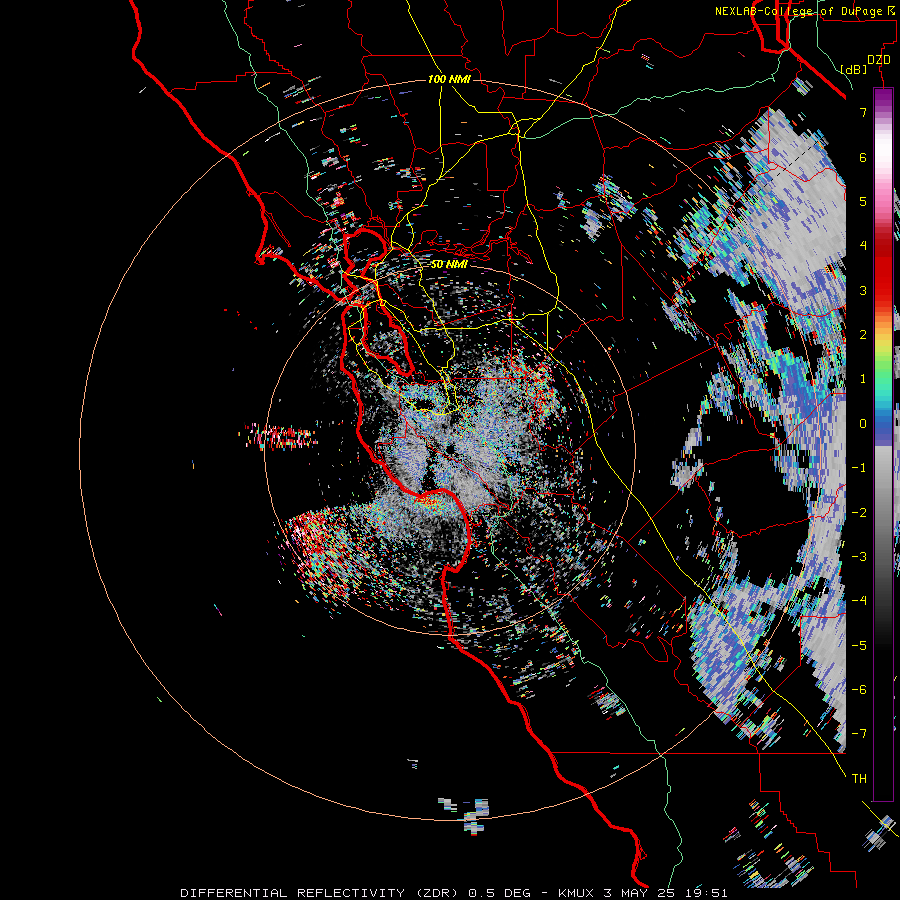This screenshot has width=900, height=900.
Task: Select the "2" value on the color scale
Action: tap(863, 335)
